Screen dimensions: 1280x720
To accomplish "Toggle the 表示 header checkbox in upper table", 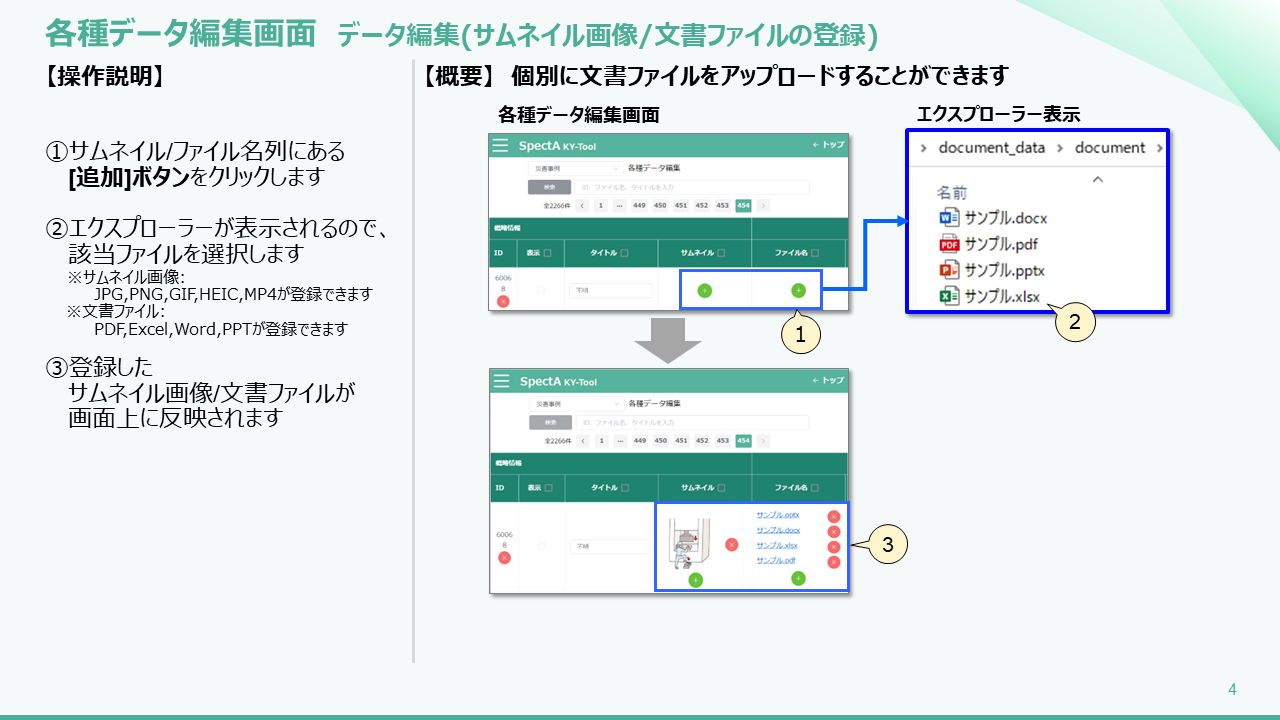I will click(x=548, y=254).
